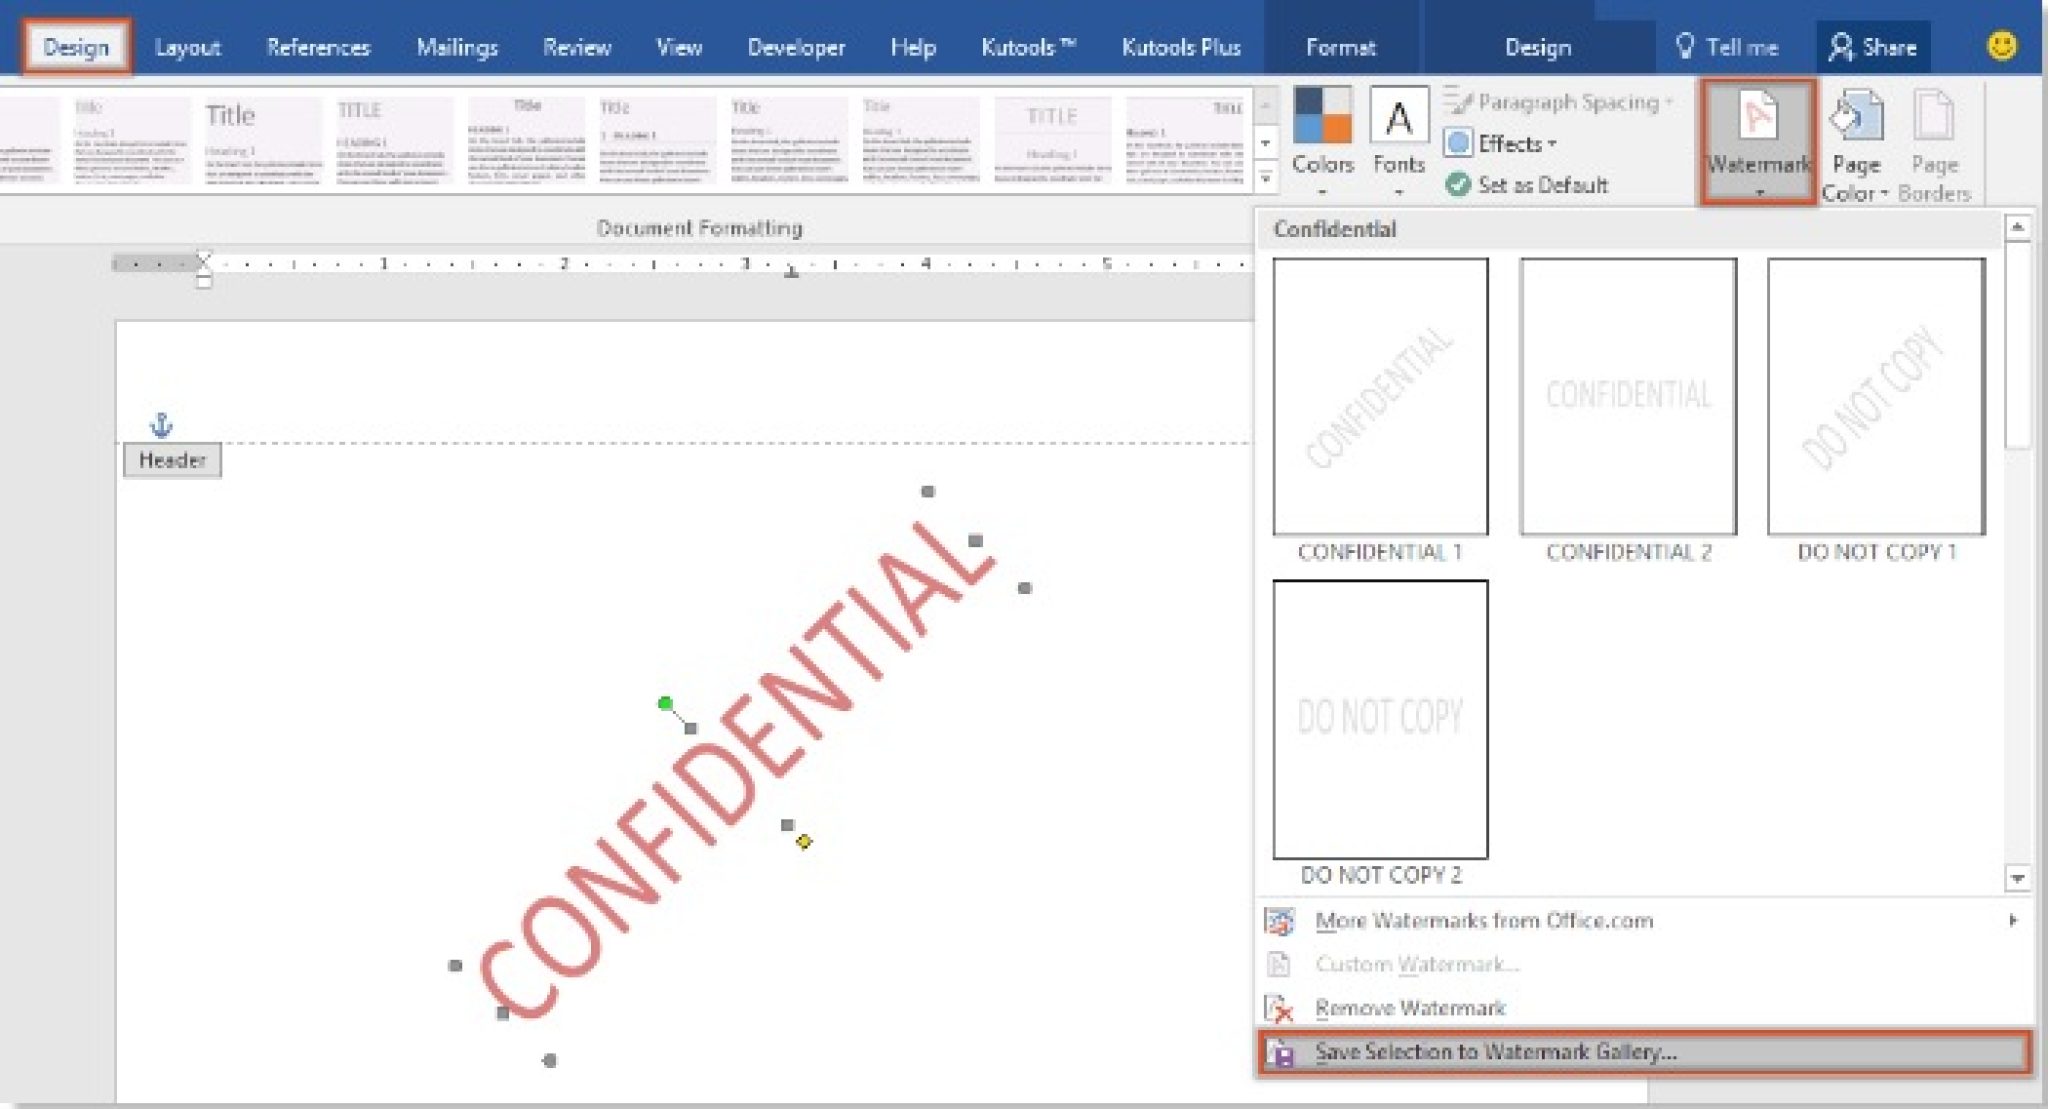Image resolution: width=2048 pixels, height=1109 pixels.
Task: Click the Paragraph Spacing icon
Action: coord(1459,101)
